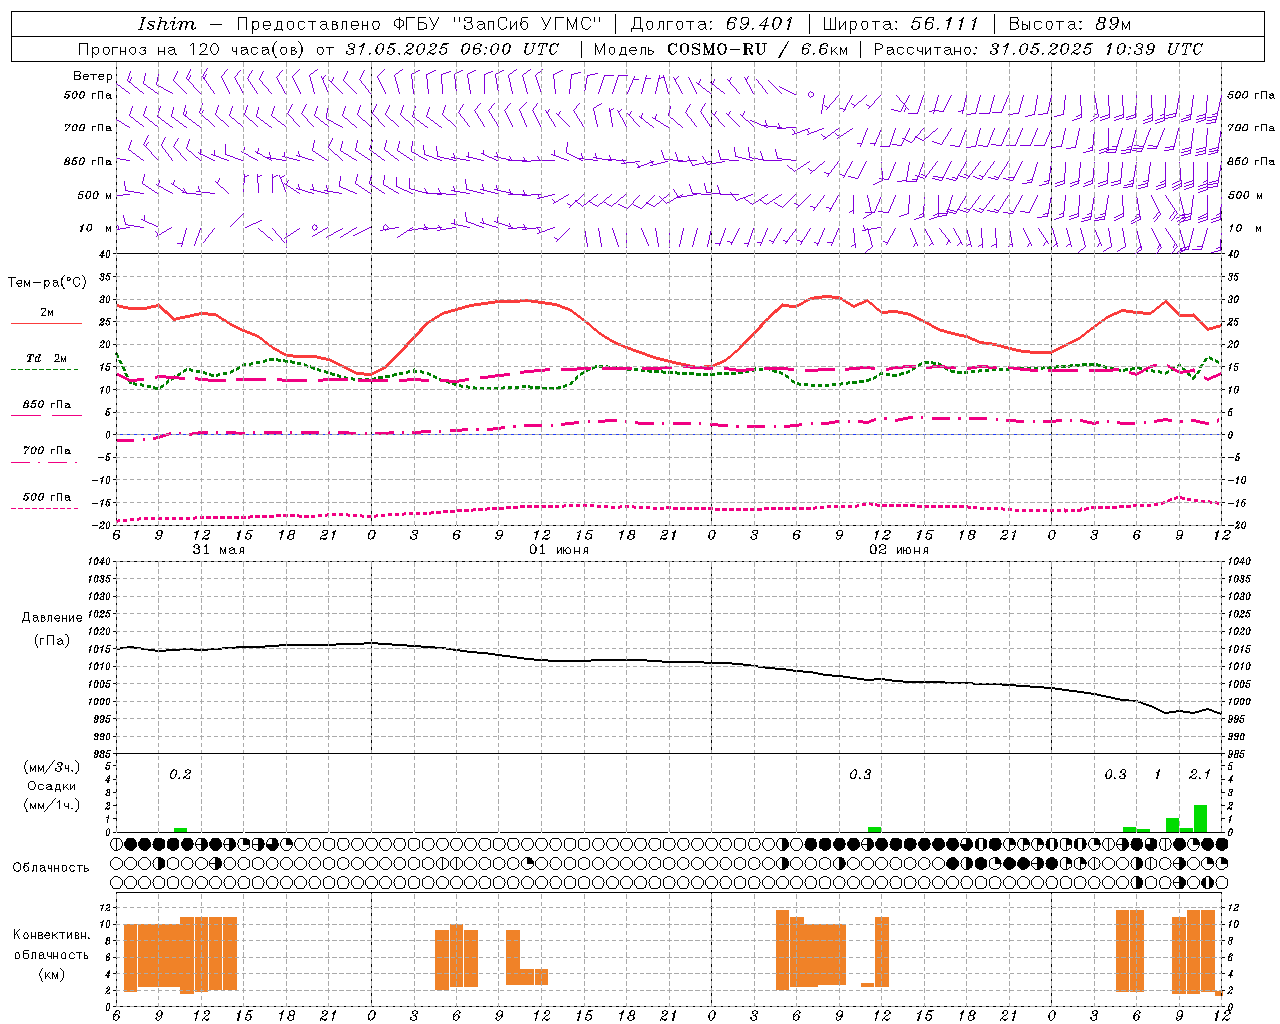Viewport: 1280px width, 1024px height.
Task: Click the '0.2' precipitation amount value
Action: coord(180,774)
